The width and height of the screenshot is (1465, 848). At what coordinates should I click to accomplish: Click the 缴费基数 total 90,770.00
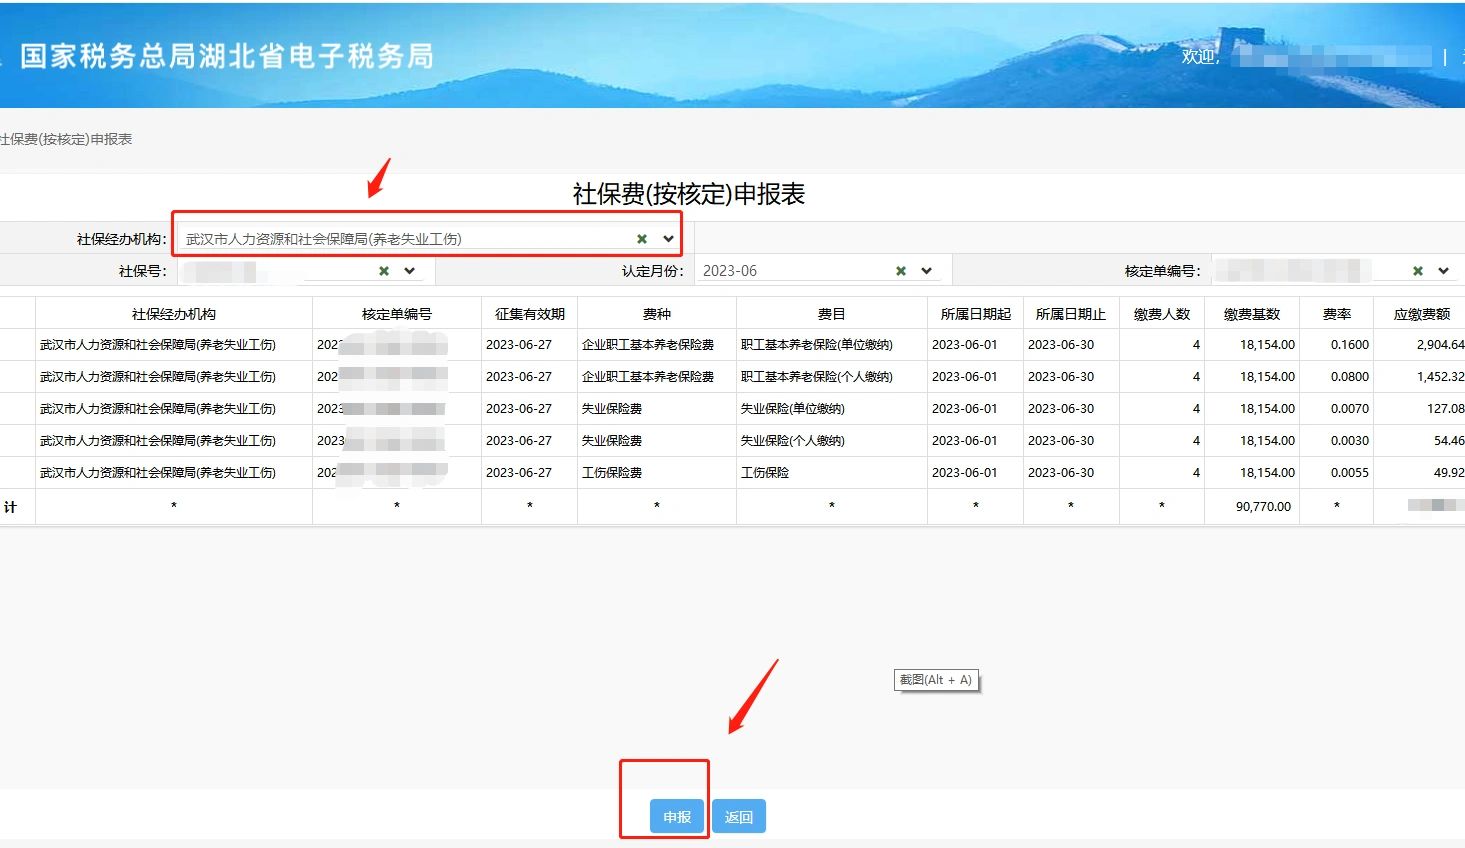click(1263, 507)
